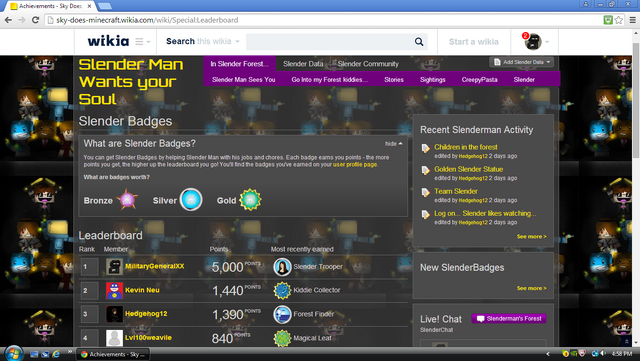Bookmark page with star icon

coord(619,20)
